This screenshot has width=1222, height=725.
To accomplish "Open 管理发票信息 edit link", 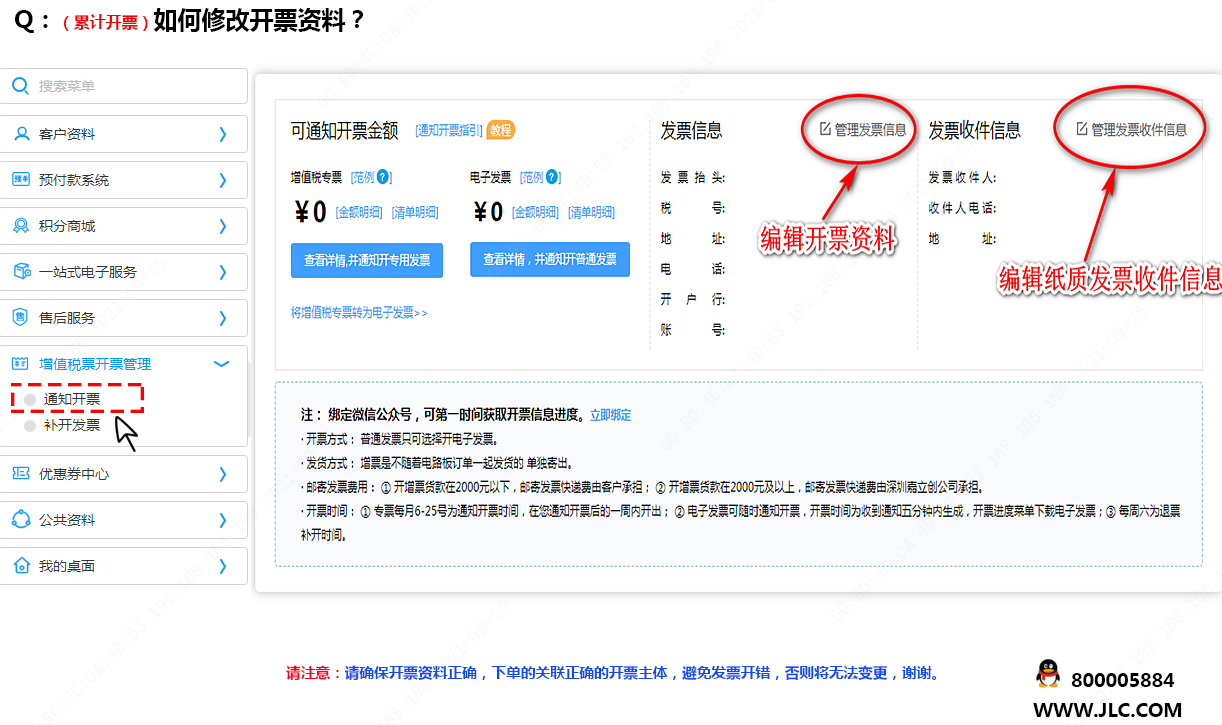I will tap(863, 130).
